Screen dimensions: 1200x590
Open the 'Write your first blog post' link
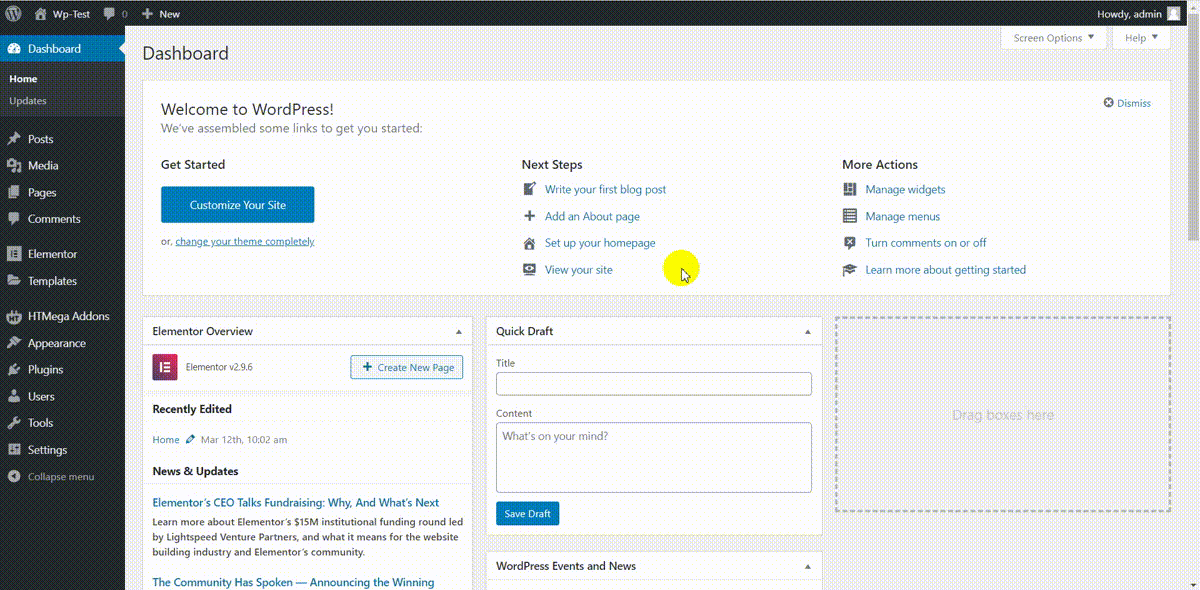[x=605, y=190]
